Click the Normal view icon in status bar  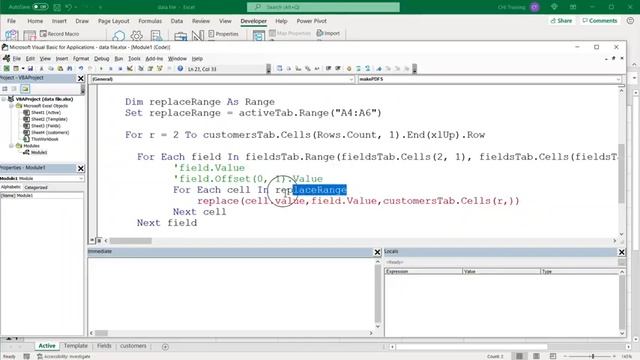(519, 356)
